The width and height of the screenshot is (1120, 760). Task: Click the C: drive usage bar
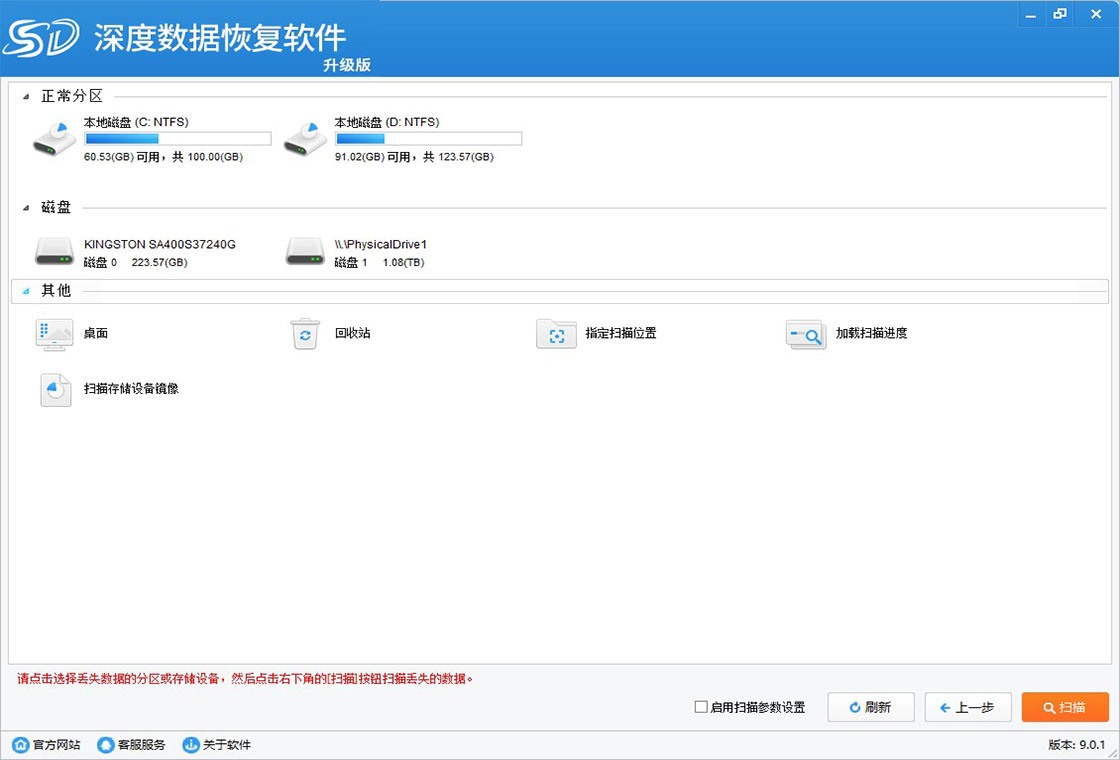pos(178,139)
